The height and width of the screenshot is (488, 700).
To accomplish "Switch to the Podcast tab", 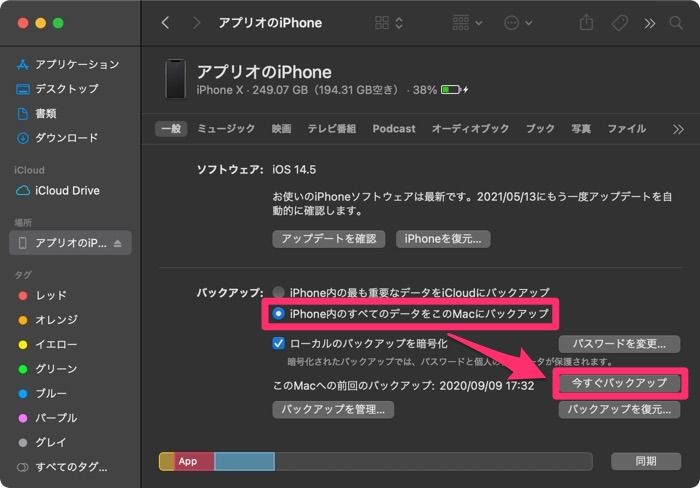I will click(x=394, y=129).
